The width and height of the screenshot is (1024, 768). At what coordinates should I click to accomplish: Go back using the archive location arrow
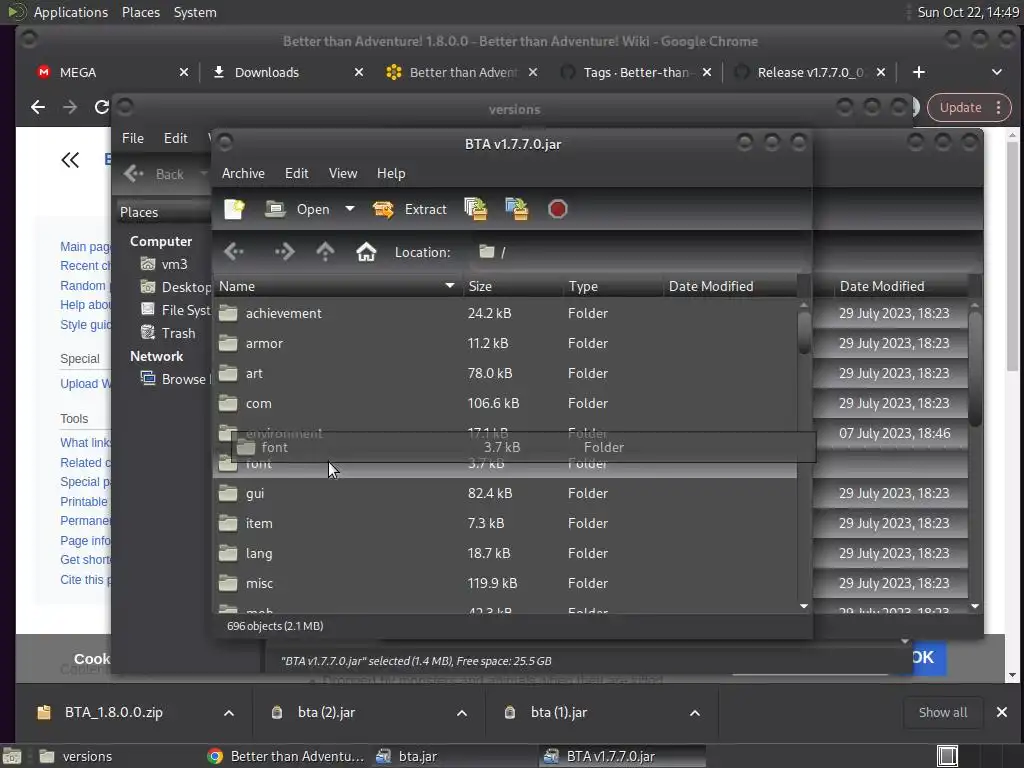click(x=234, y=251)
